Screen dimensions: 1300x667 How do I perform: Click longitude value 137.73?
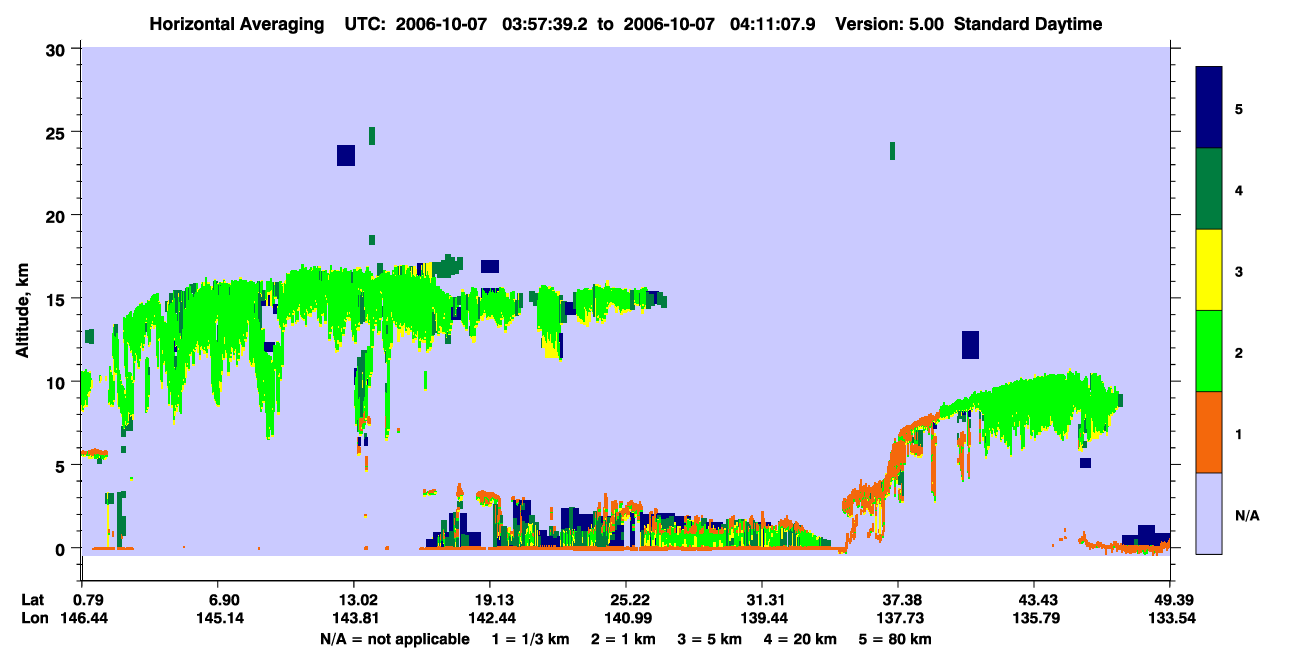click(898, 619)
